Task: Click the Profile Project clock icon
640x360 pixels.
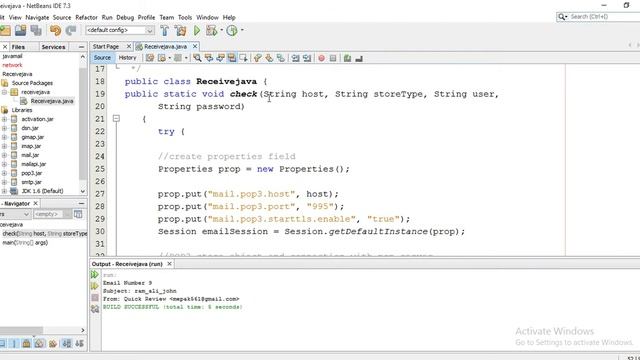Action: pos(232,30)
